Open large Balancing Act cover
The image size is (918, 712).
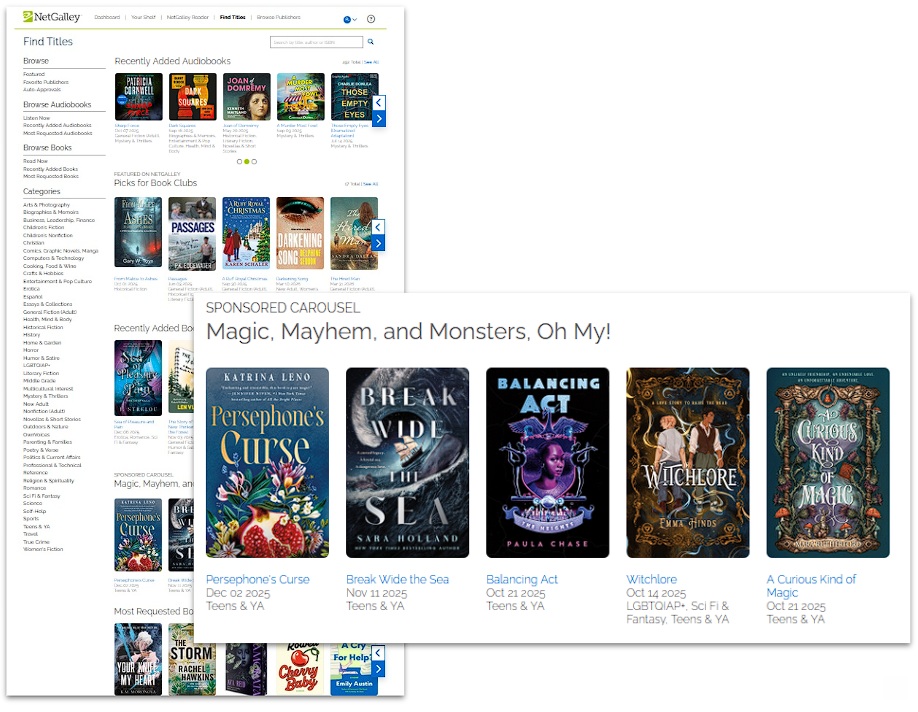[x=547, y=463]
